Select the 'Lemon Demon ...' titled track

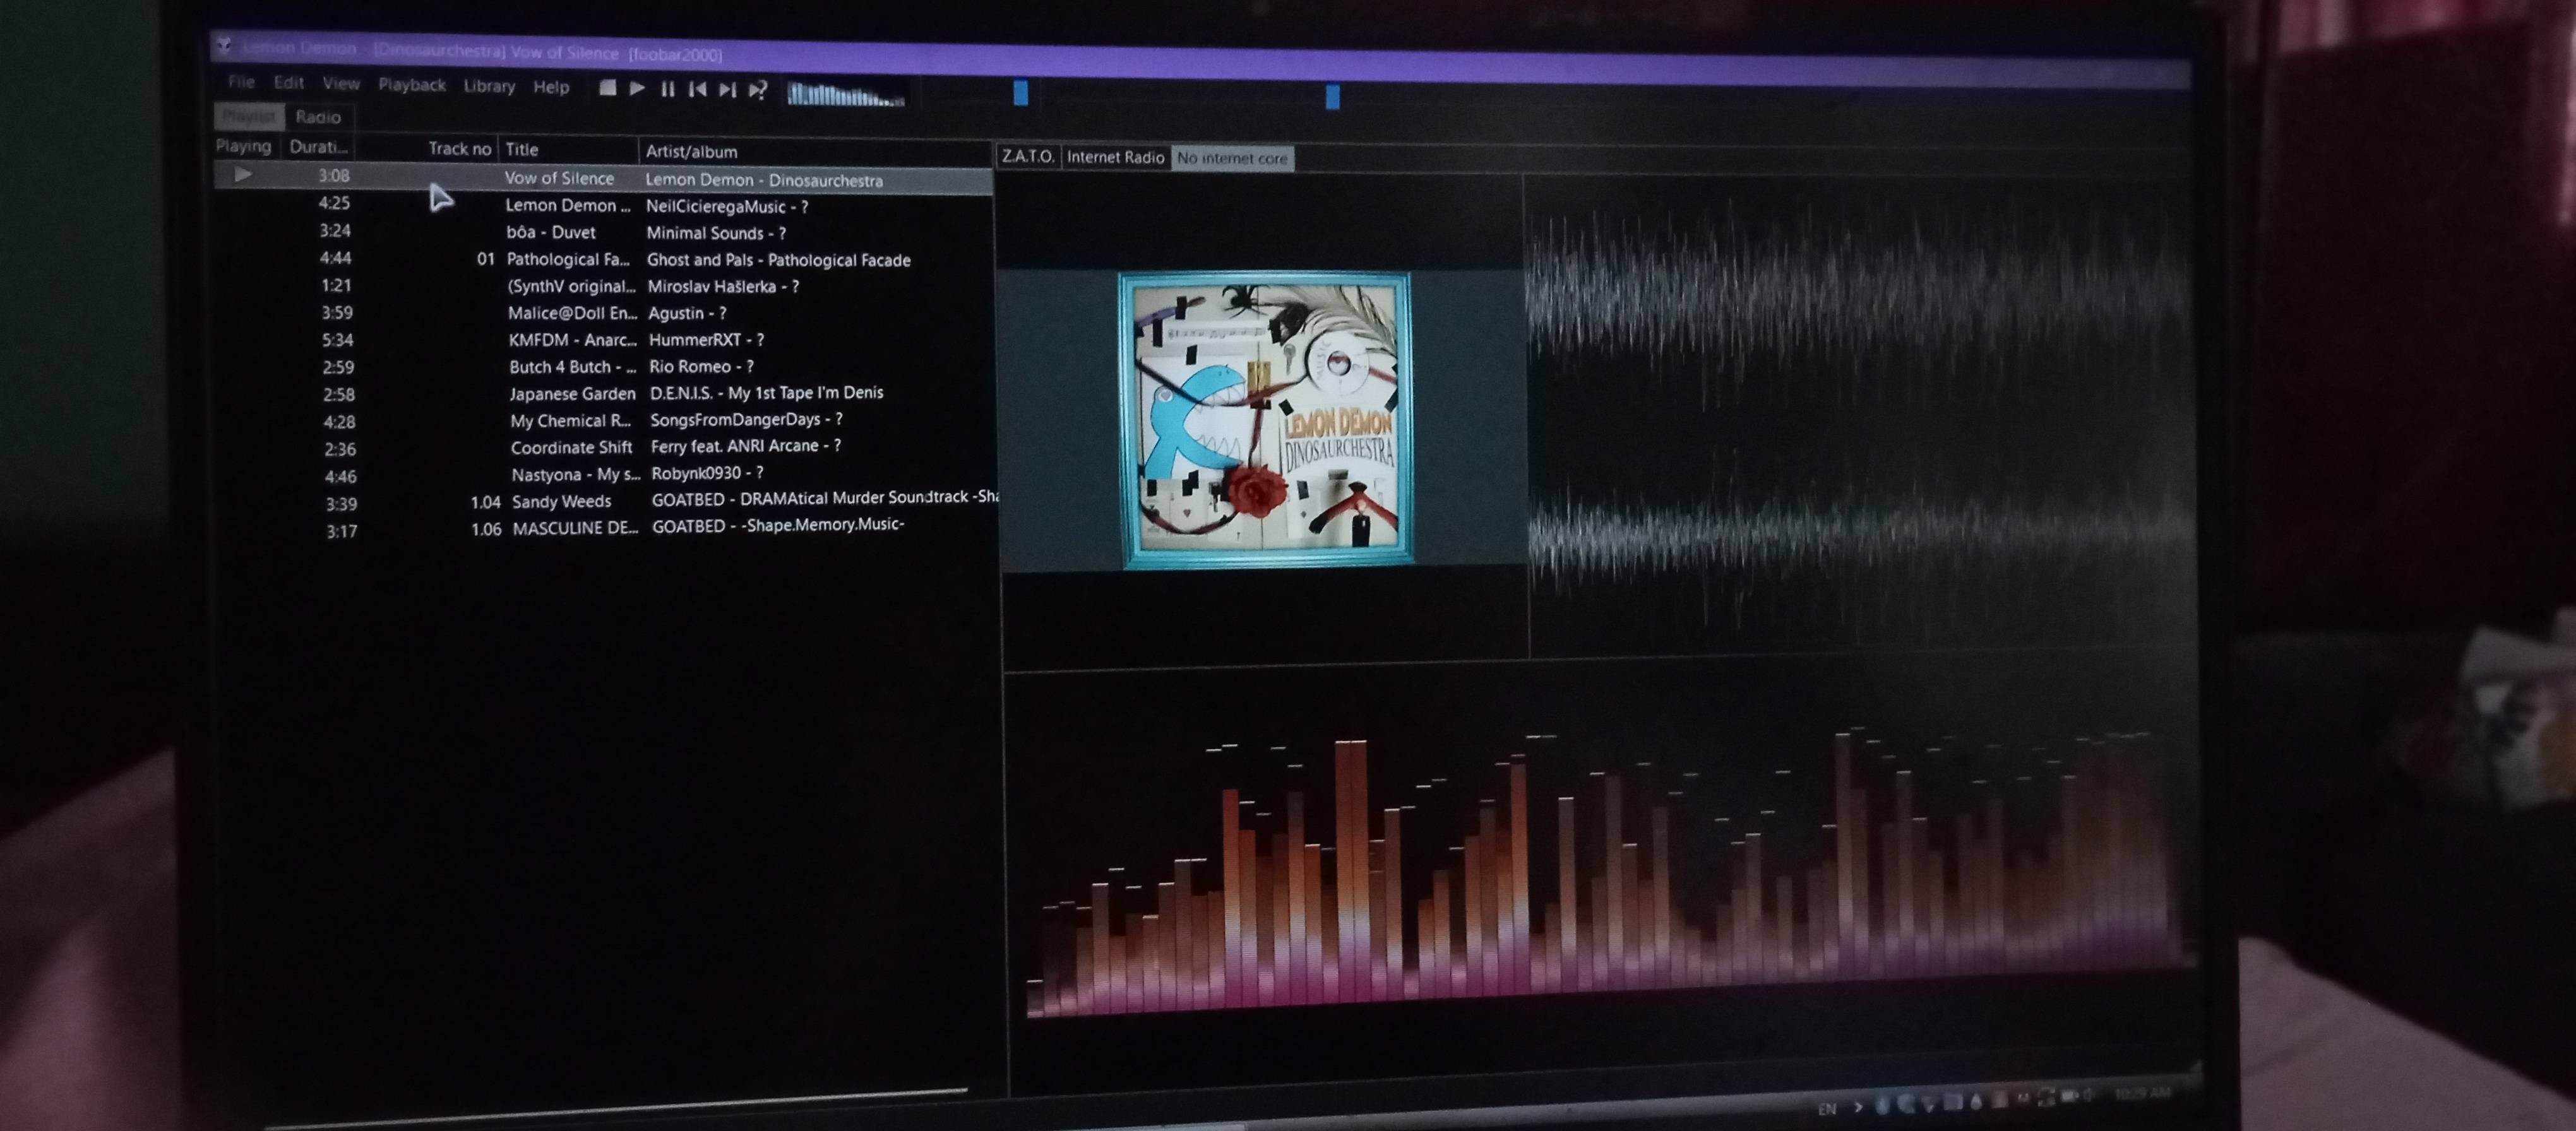tap(568, 205)
